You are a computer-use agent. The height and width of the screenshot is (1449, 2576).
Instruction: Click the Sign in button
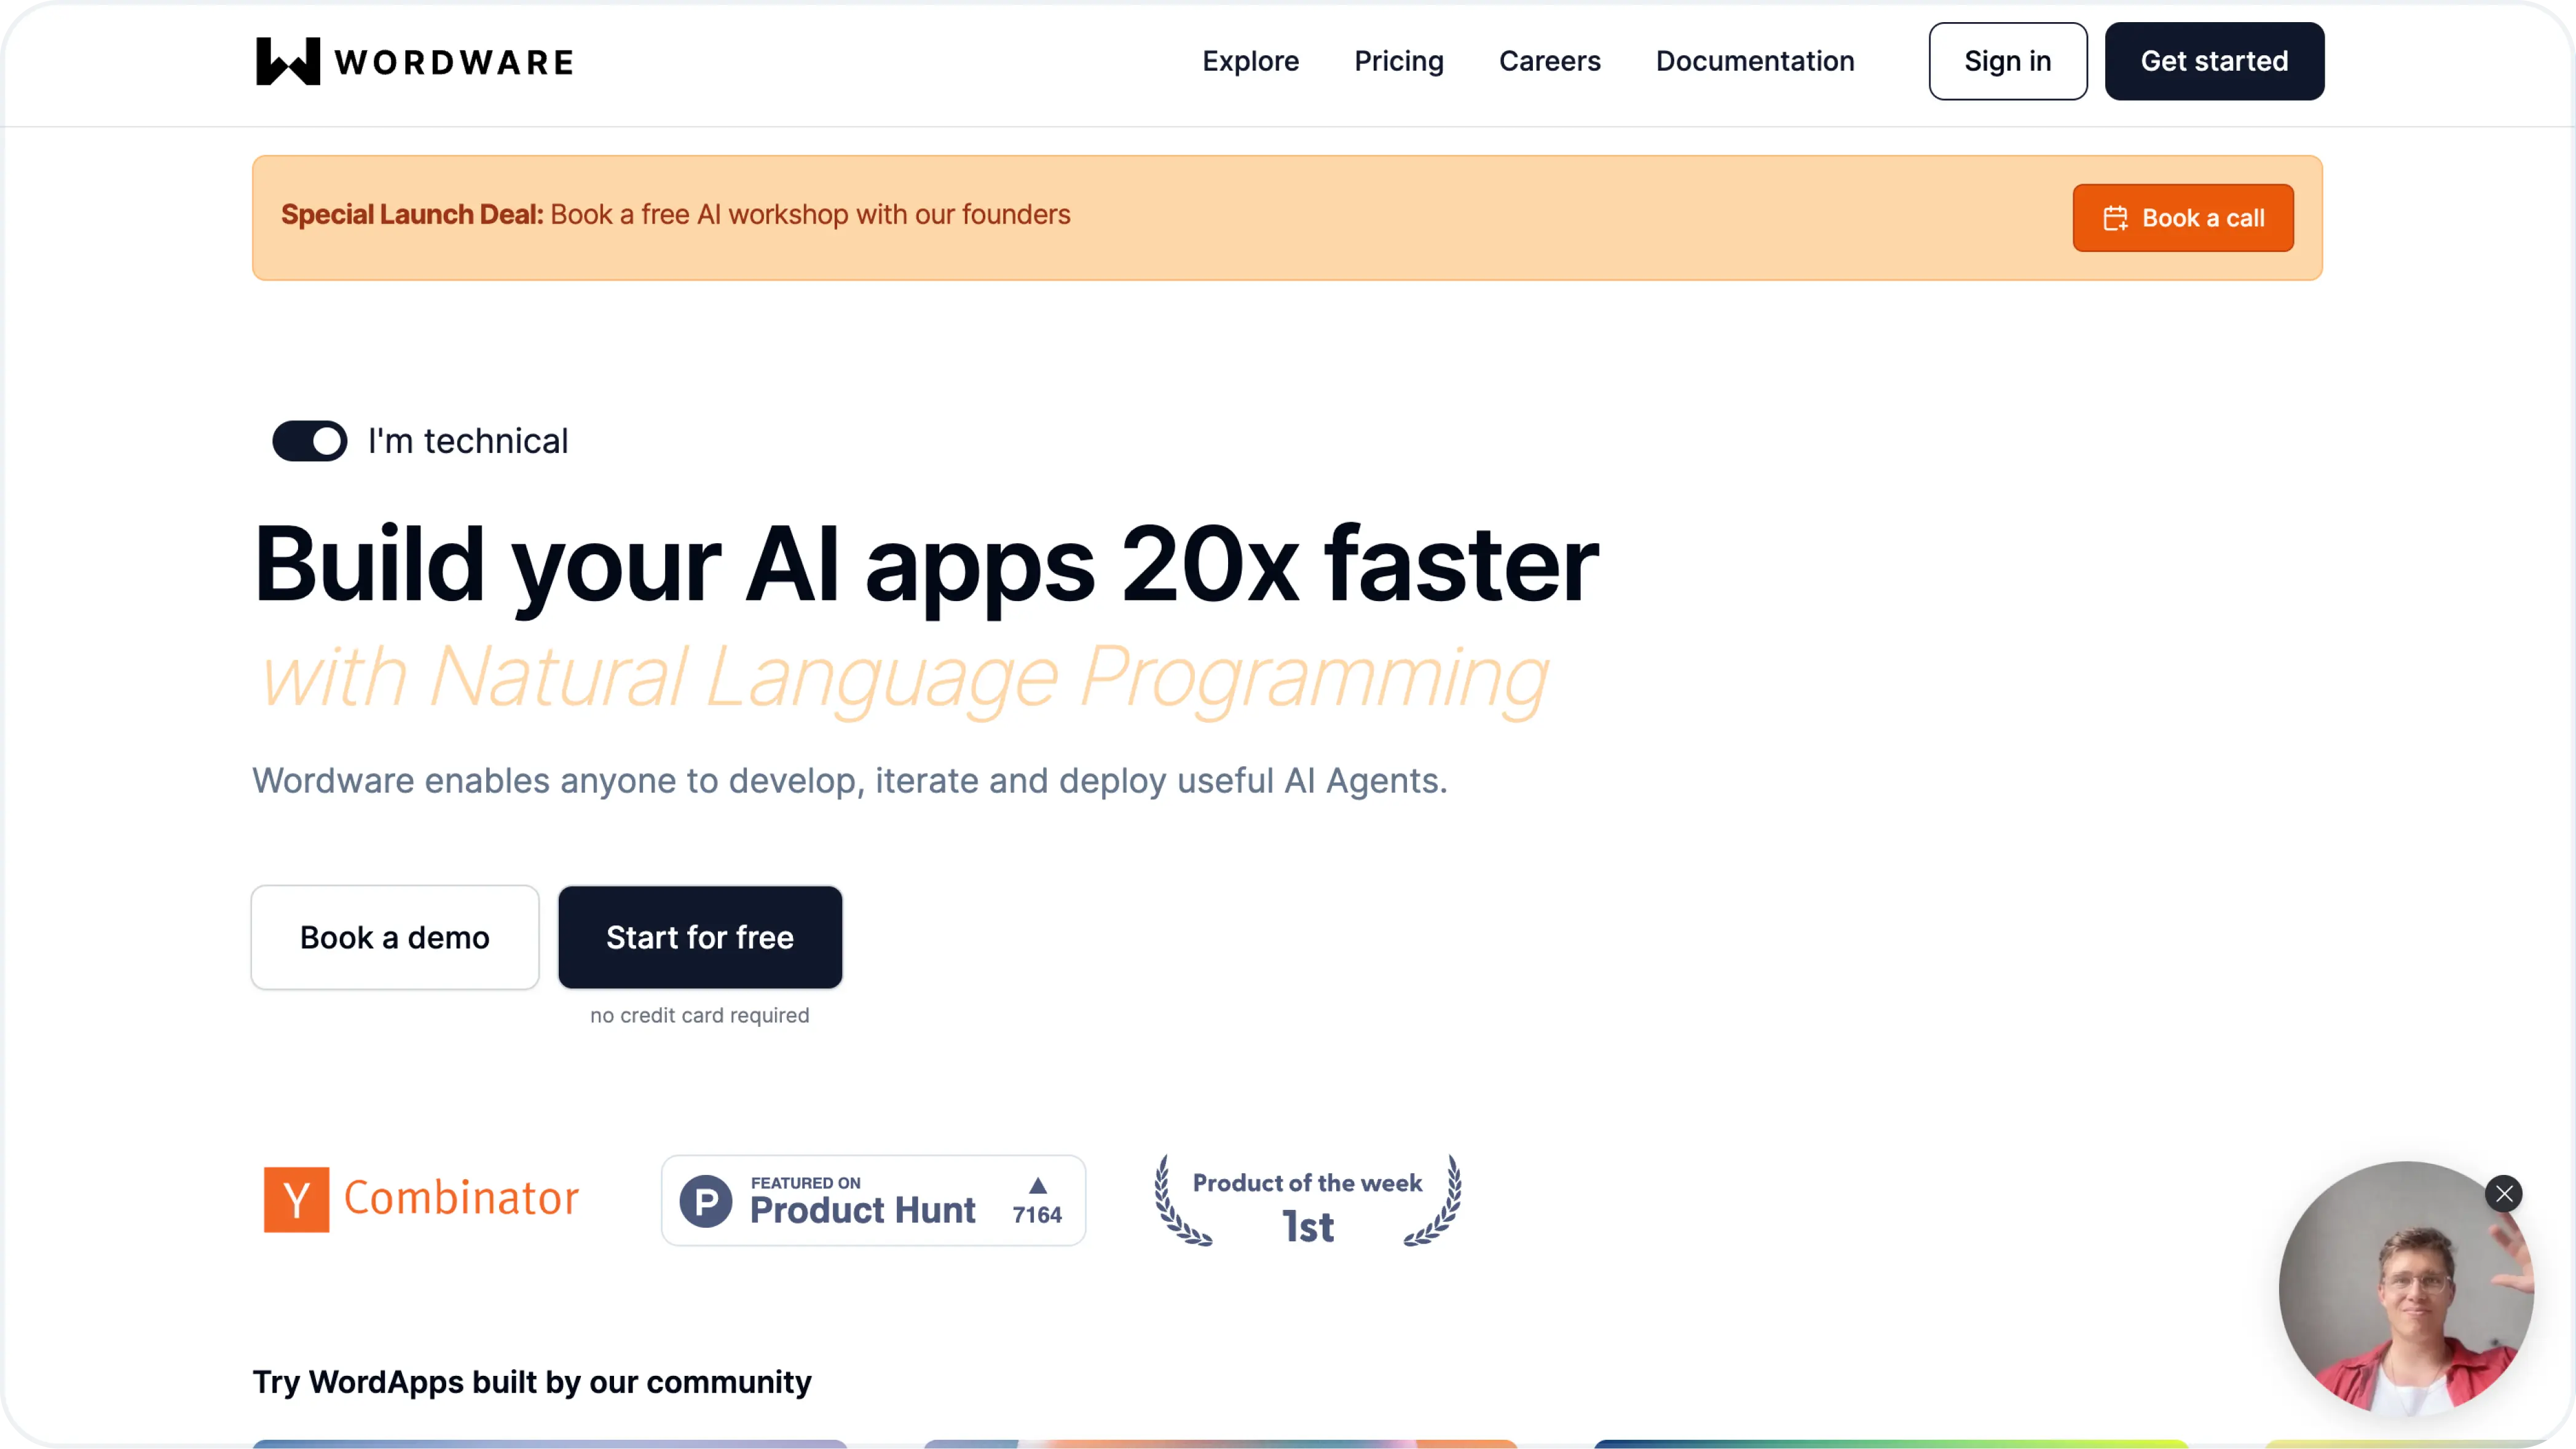tap(2008, 60)
